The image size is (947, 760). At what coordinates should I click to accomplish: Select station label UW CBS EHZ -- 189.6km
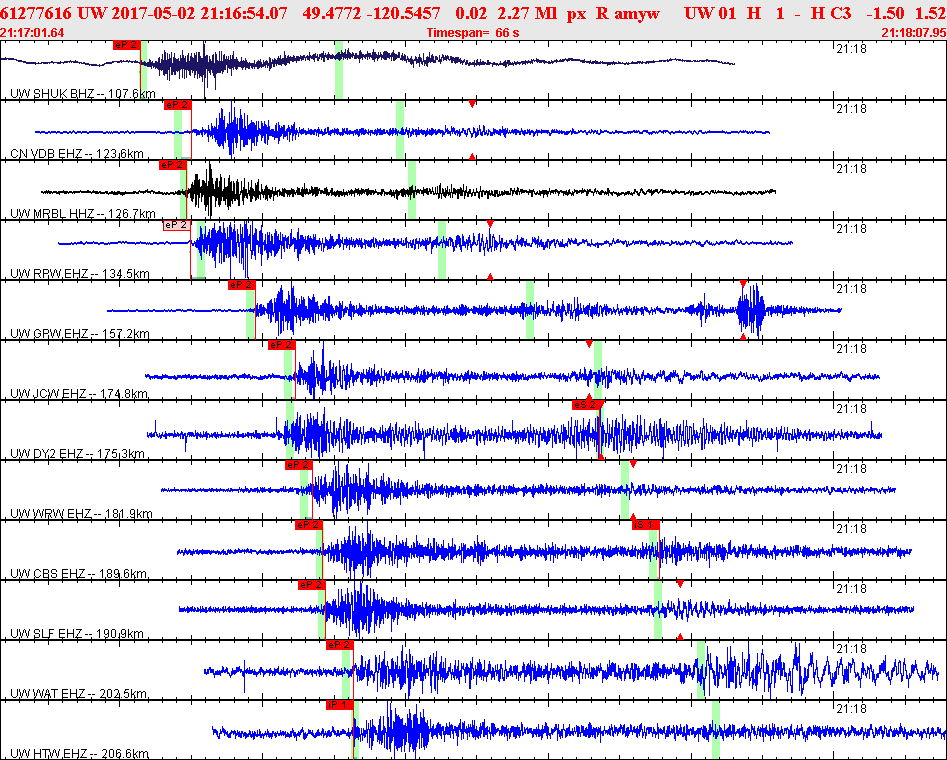click(x=79, y=573)
